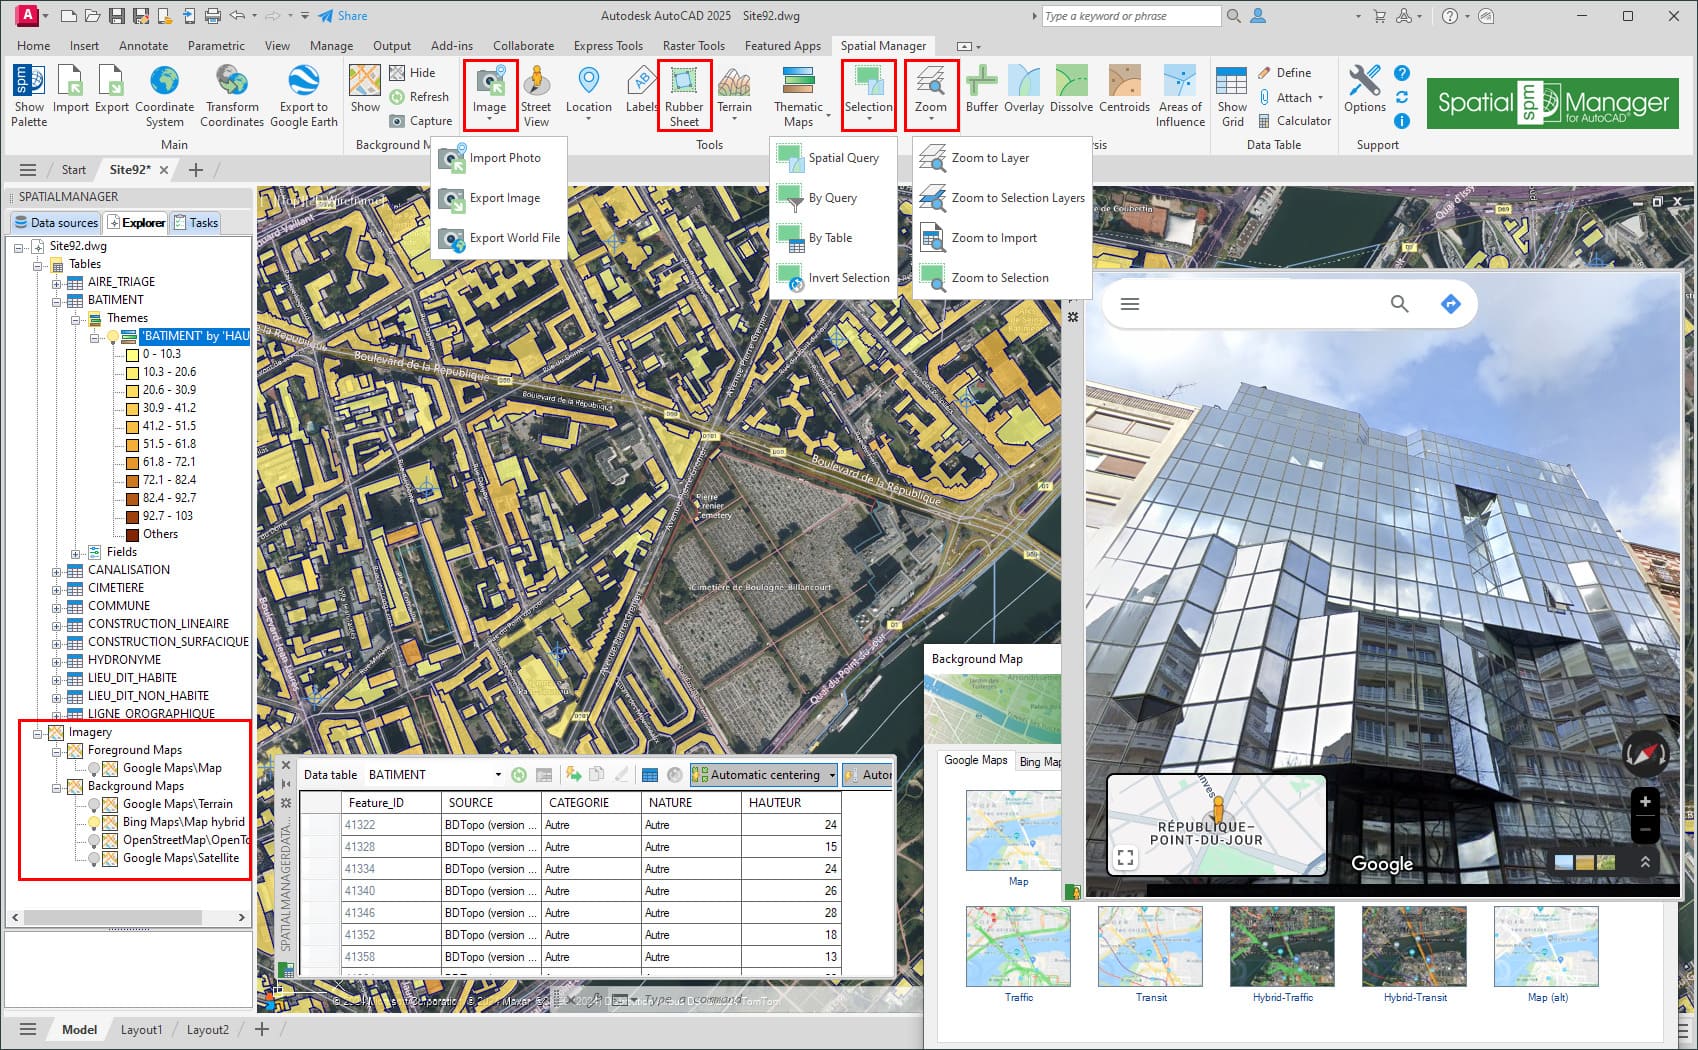Screen dimensions: 1698x1050
Task: Choose Spatial Query from Selection menu
Action: click(834, 158)
